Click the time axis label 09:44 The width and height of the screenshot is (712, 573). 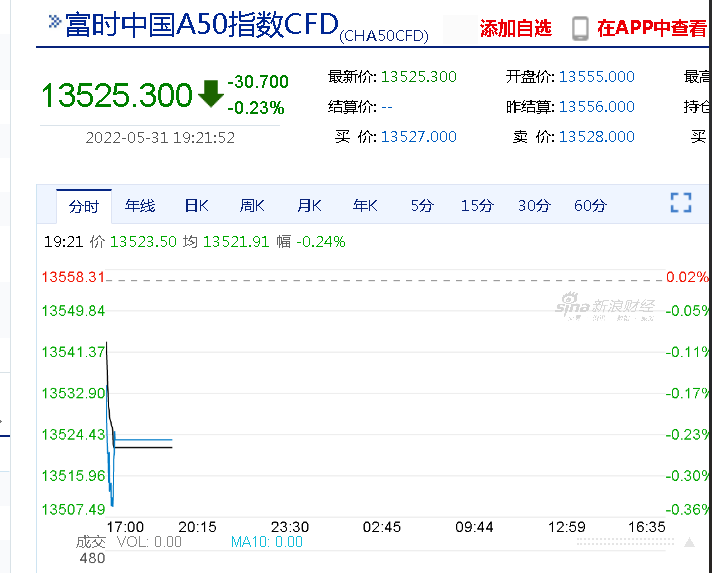[x=475, y=527]
